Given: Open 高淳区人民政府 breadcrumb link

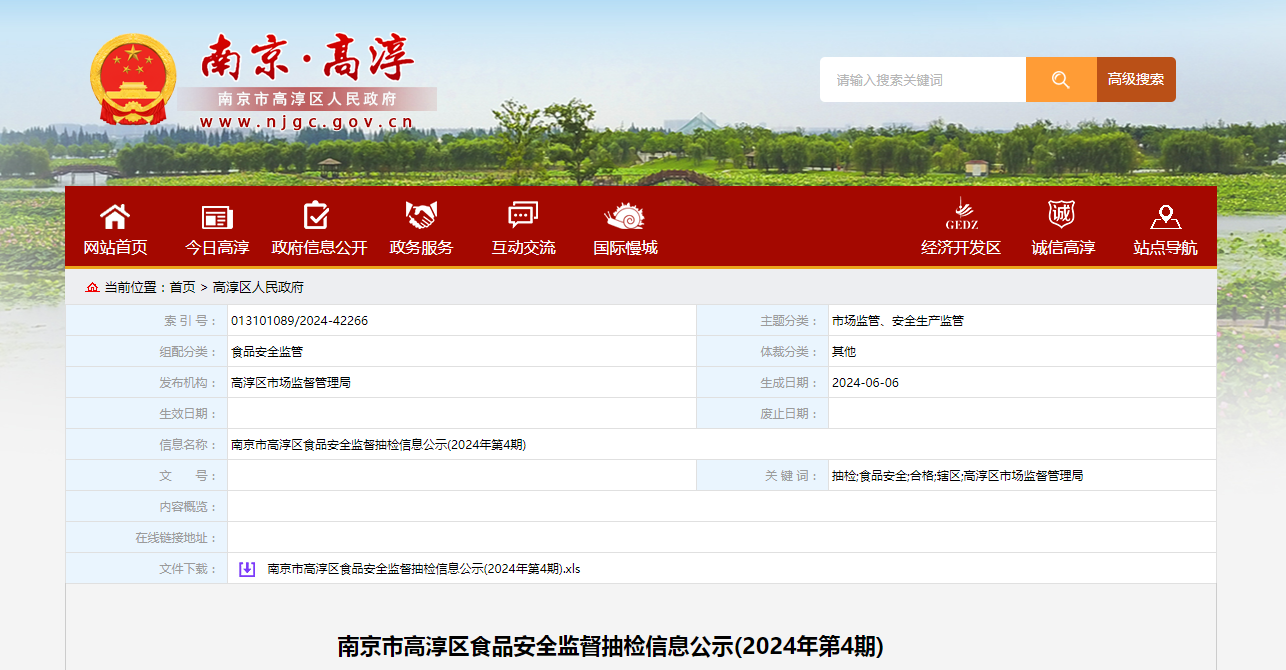Looking at the screenshot, I should coord(258,287).
